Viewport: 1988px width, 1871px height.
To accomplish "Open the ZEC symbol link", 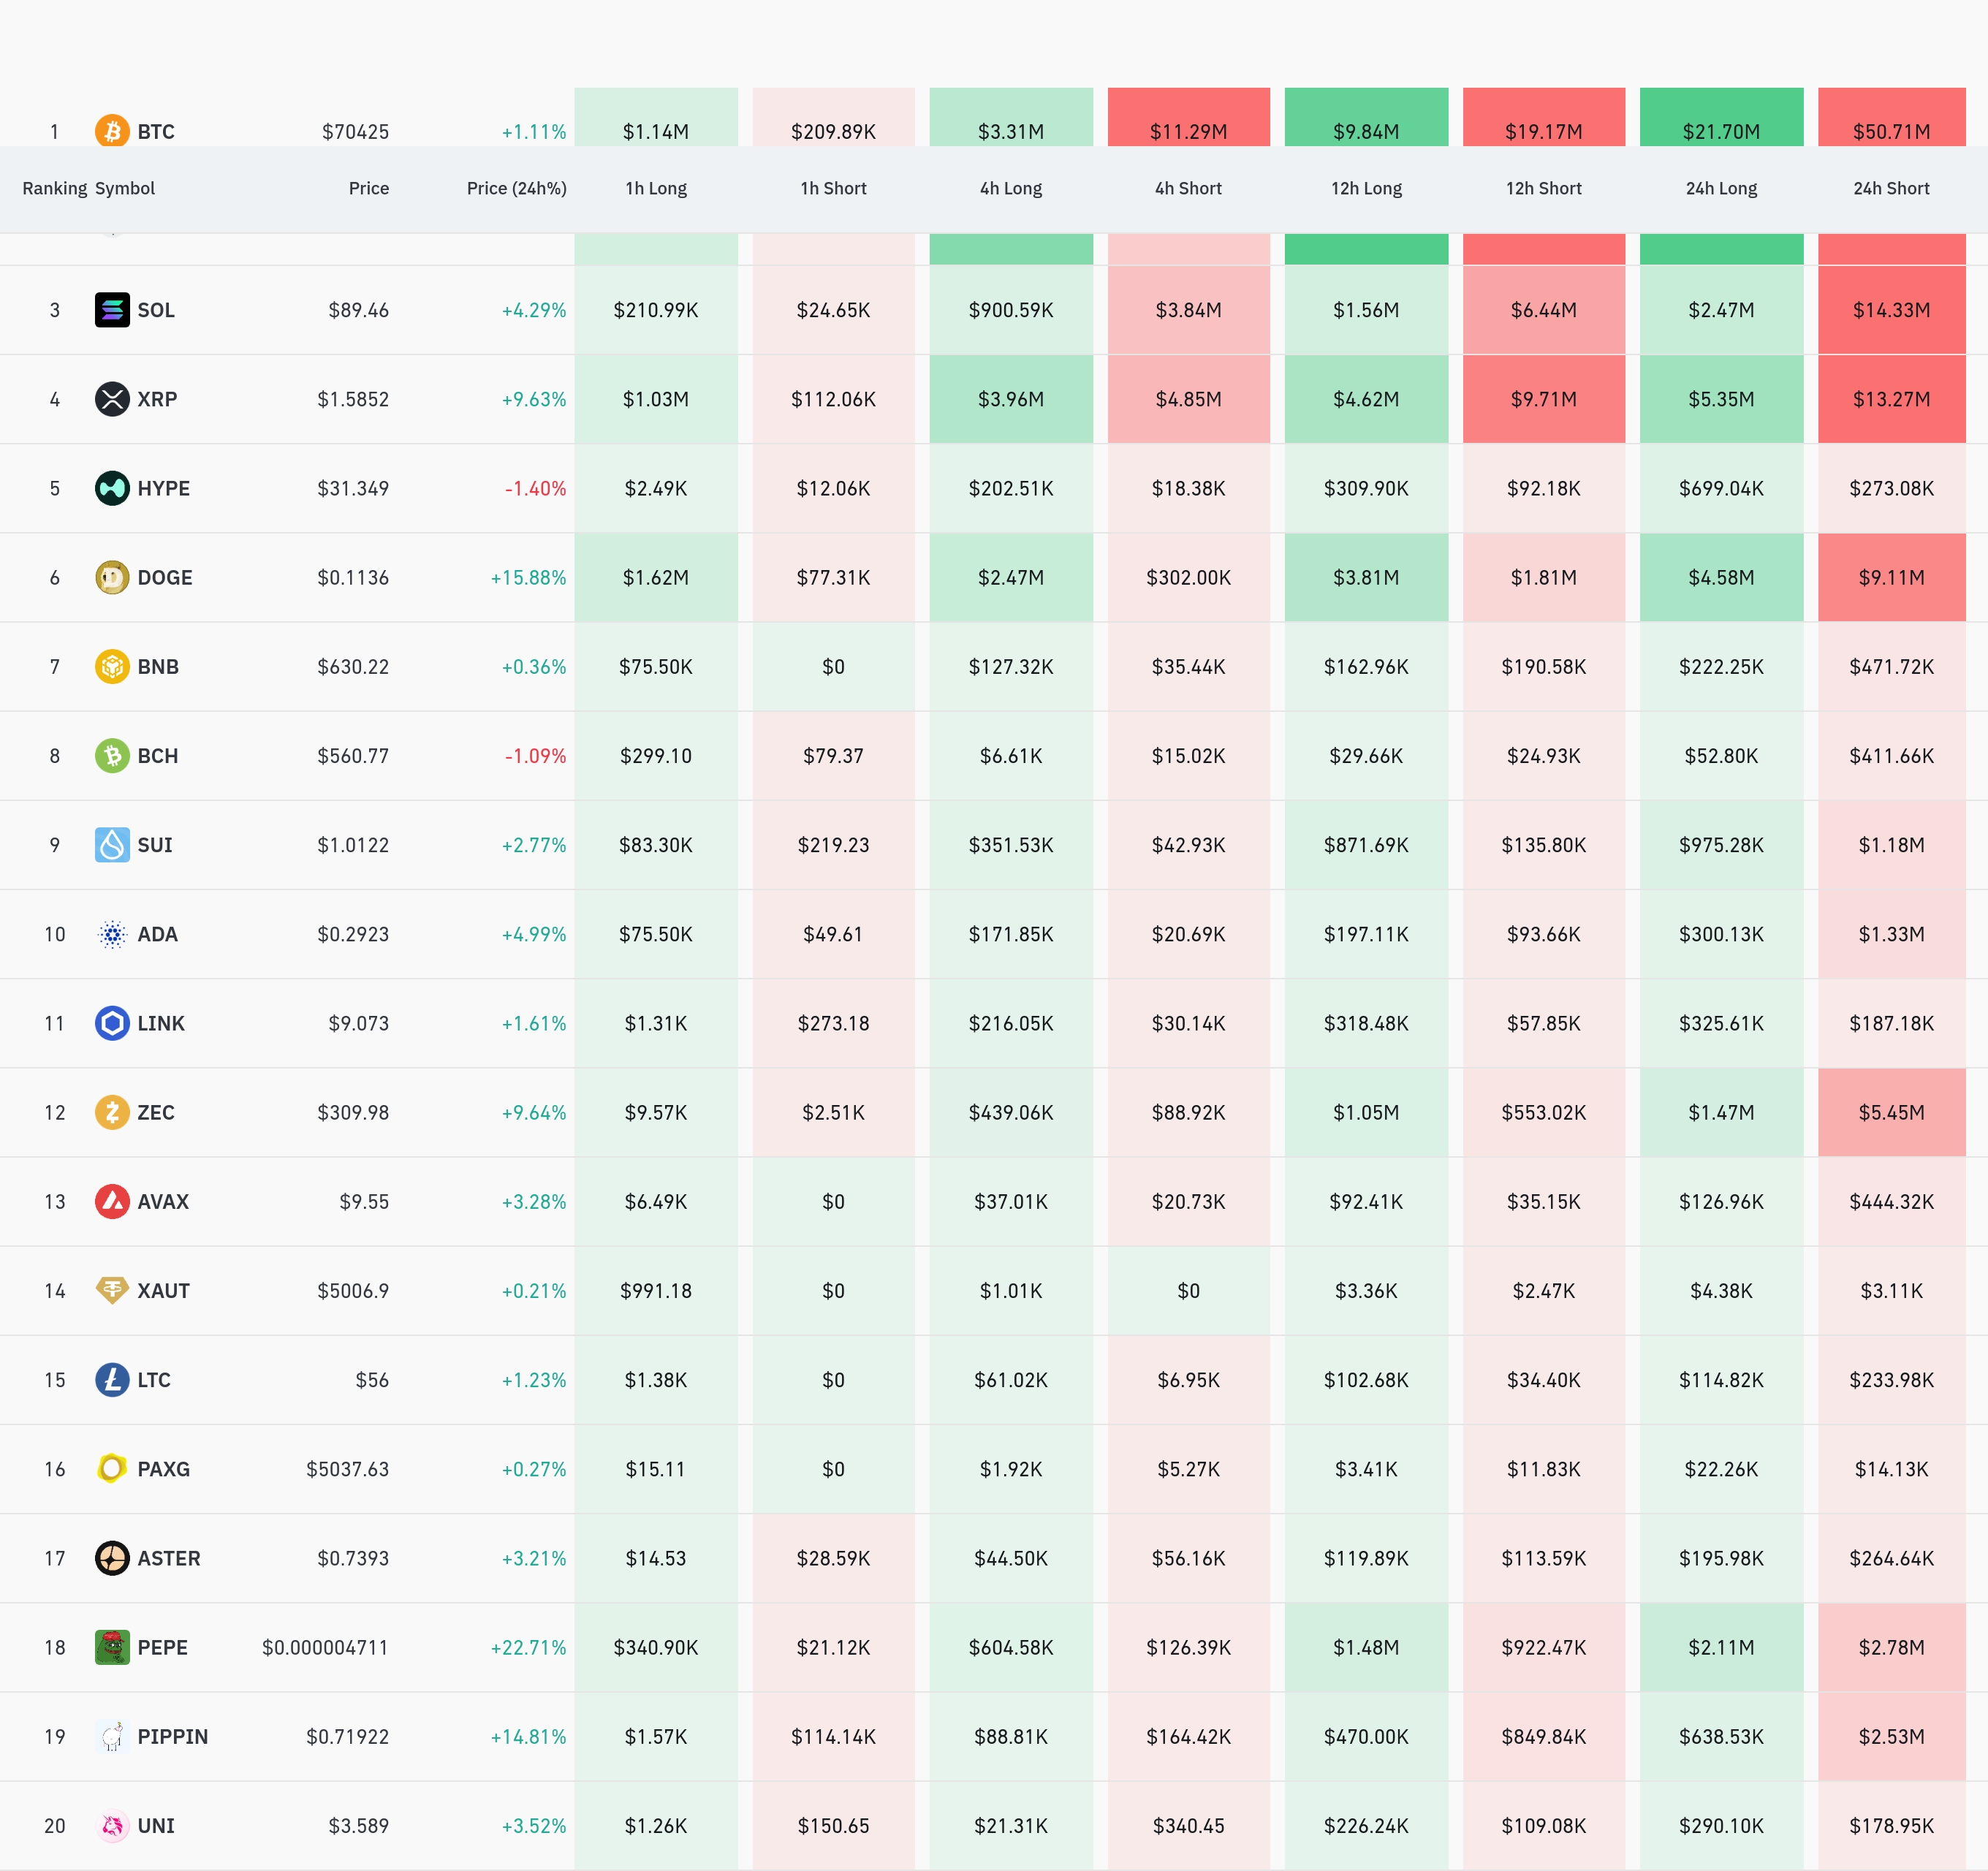I will (156, 1112).
